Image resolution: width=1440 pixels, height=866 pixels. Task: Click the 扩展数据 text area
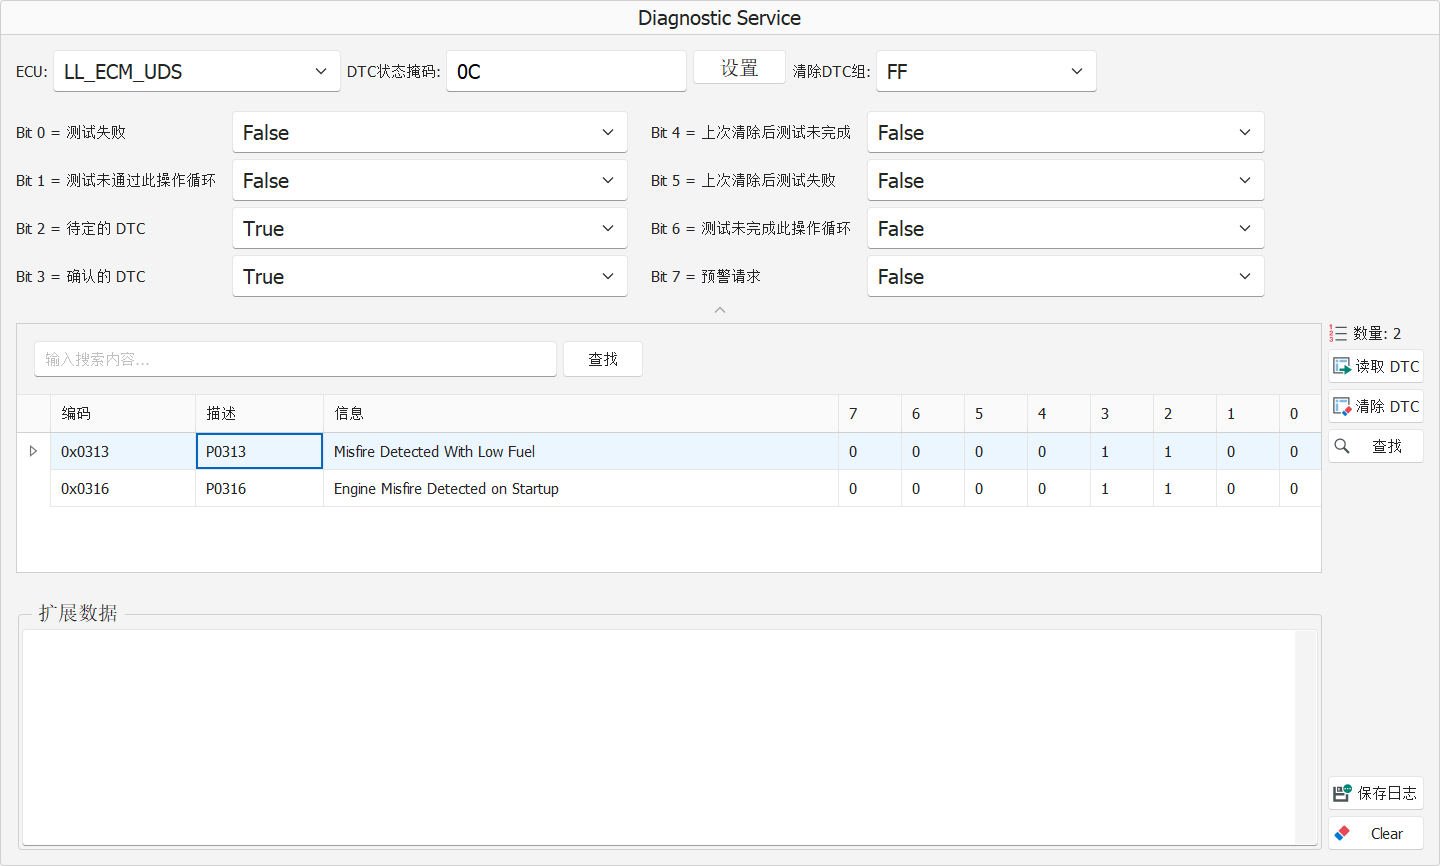[658, 737]
